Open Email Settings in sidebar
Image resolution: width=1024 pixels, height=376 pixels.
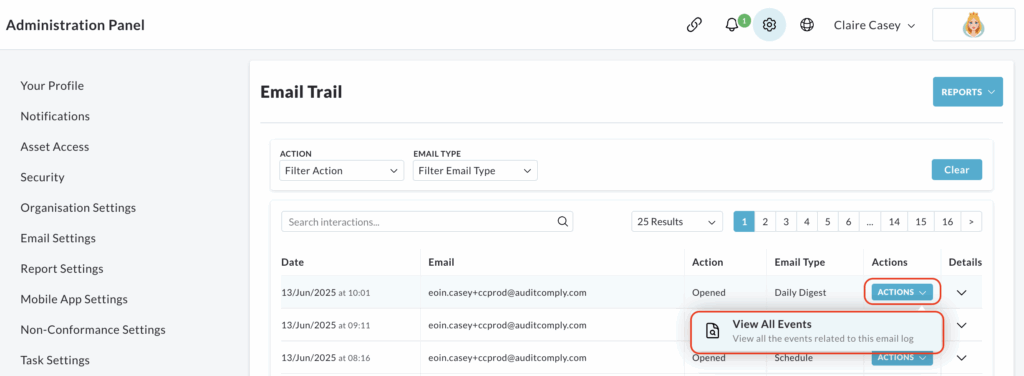click(x=58, y=238)
